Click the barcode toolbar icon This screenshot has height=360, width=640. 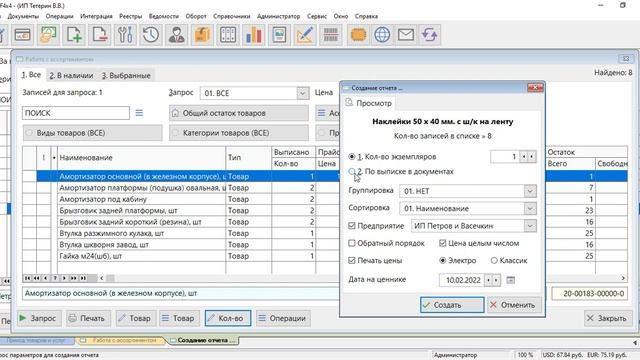tap(331, 35)
